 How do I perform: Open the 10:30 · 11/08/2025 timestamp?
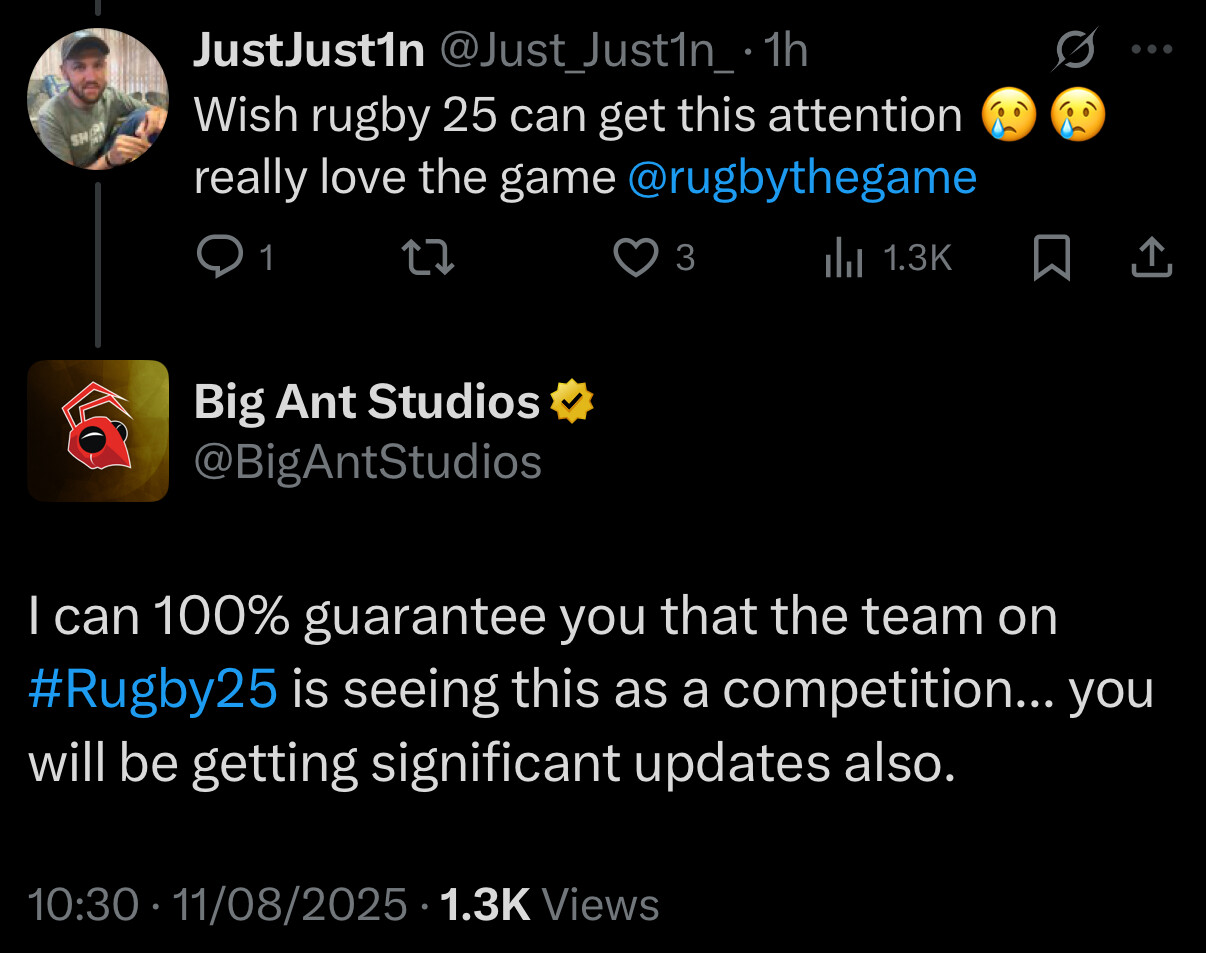pyautogui.click(x=217, y=905)
